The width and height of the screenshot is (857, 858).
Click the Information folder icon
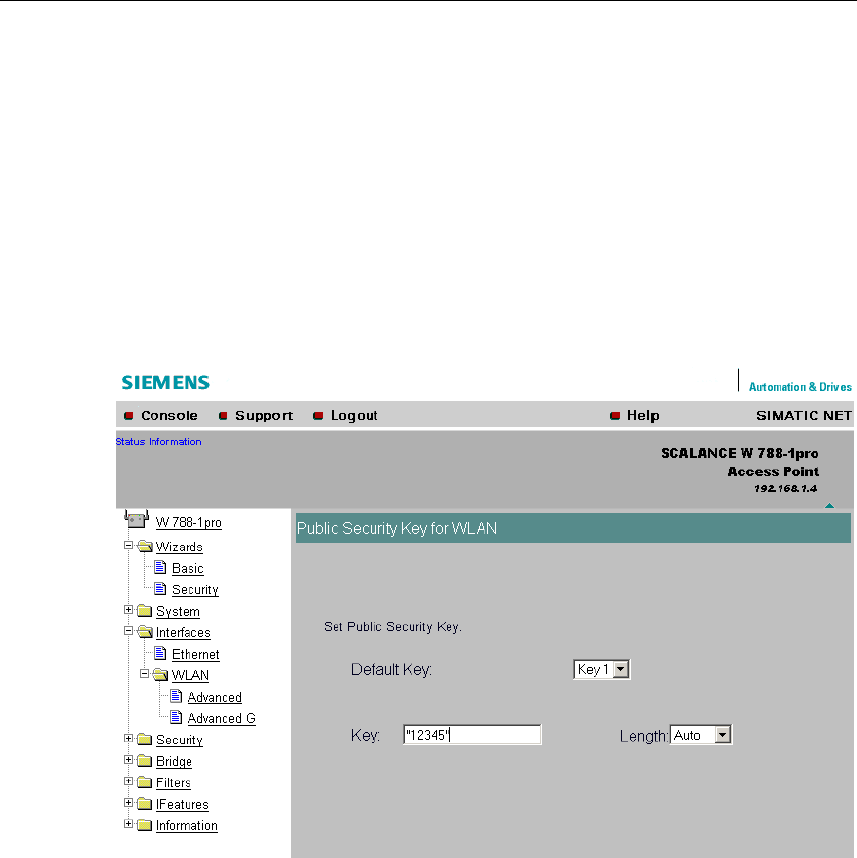point(144,825)
